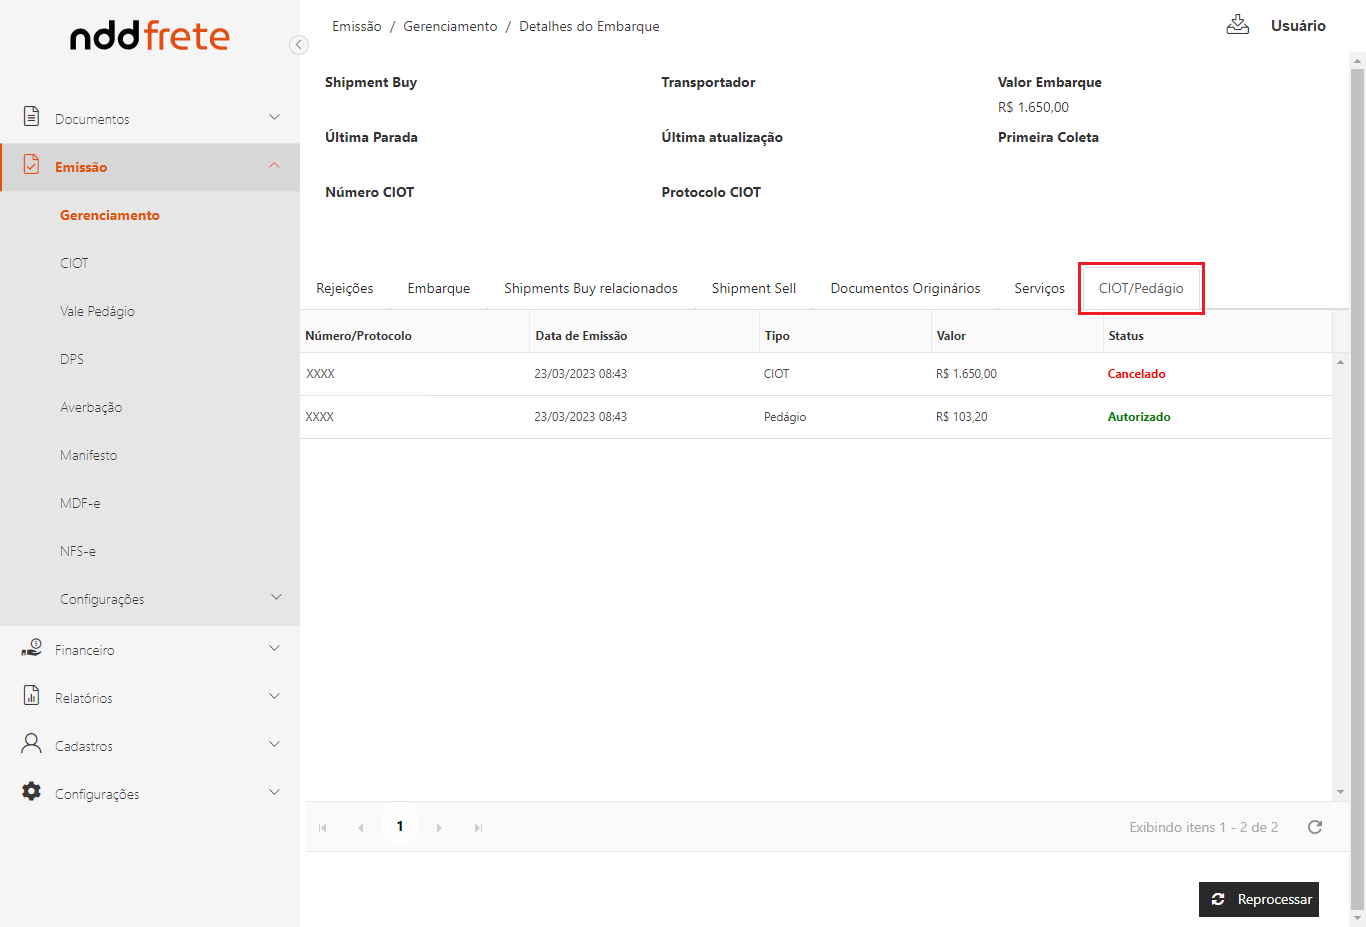Image resolution: width=1366 pixels, height=927 pixels.
Task: Click the Gerenciamento breadcrumb link
Action: point(450,26)
